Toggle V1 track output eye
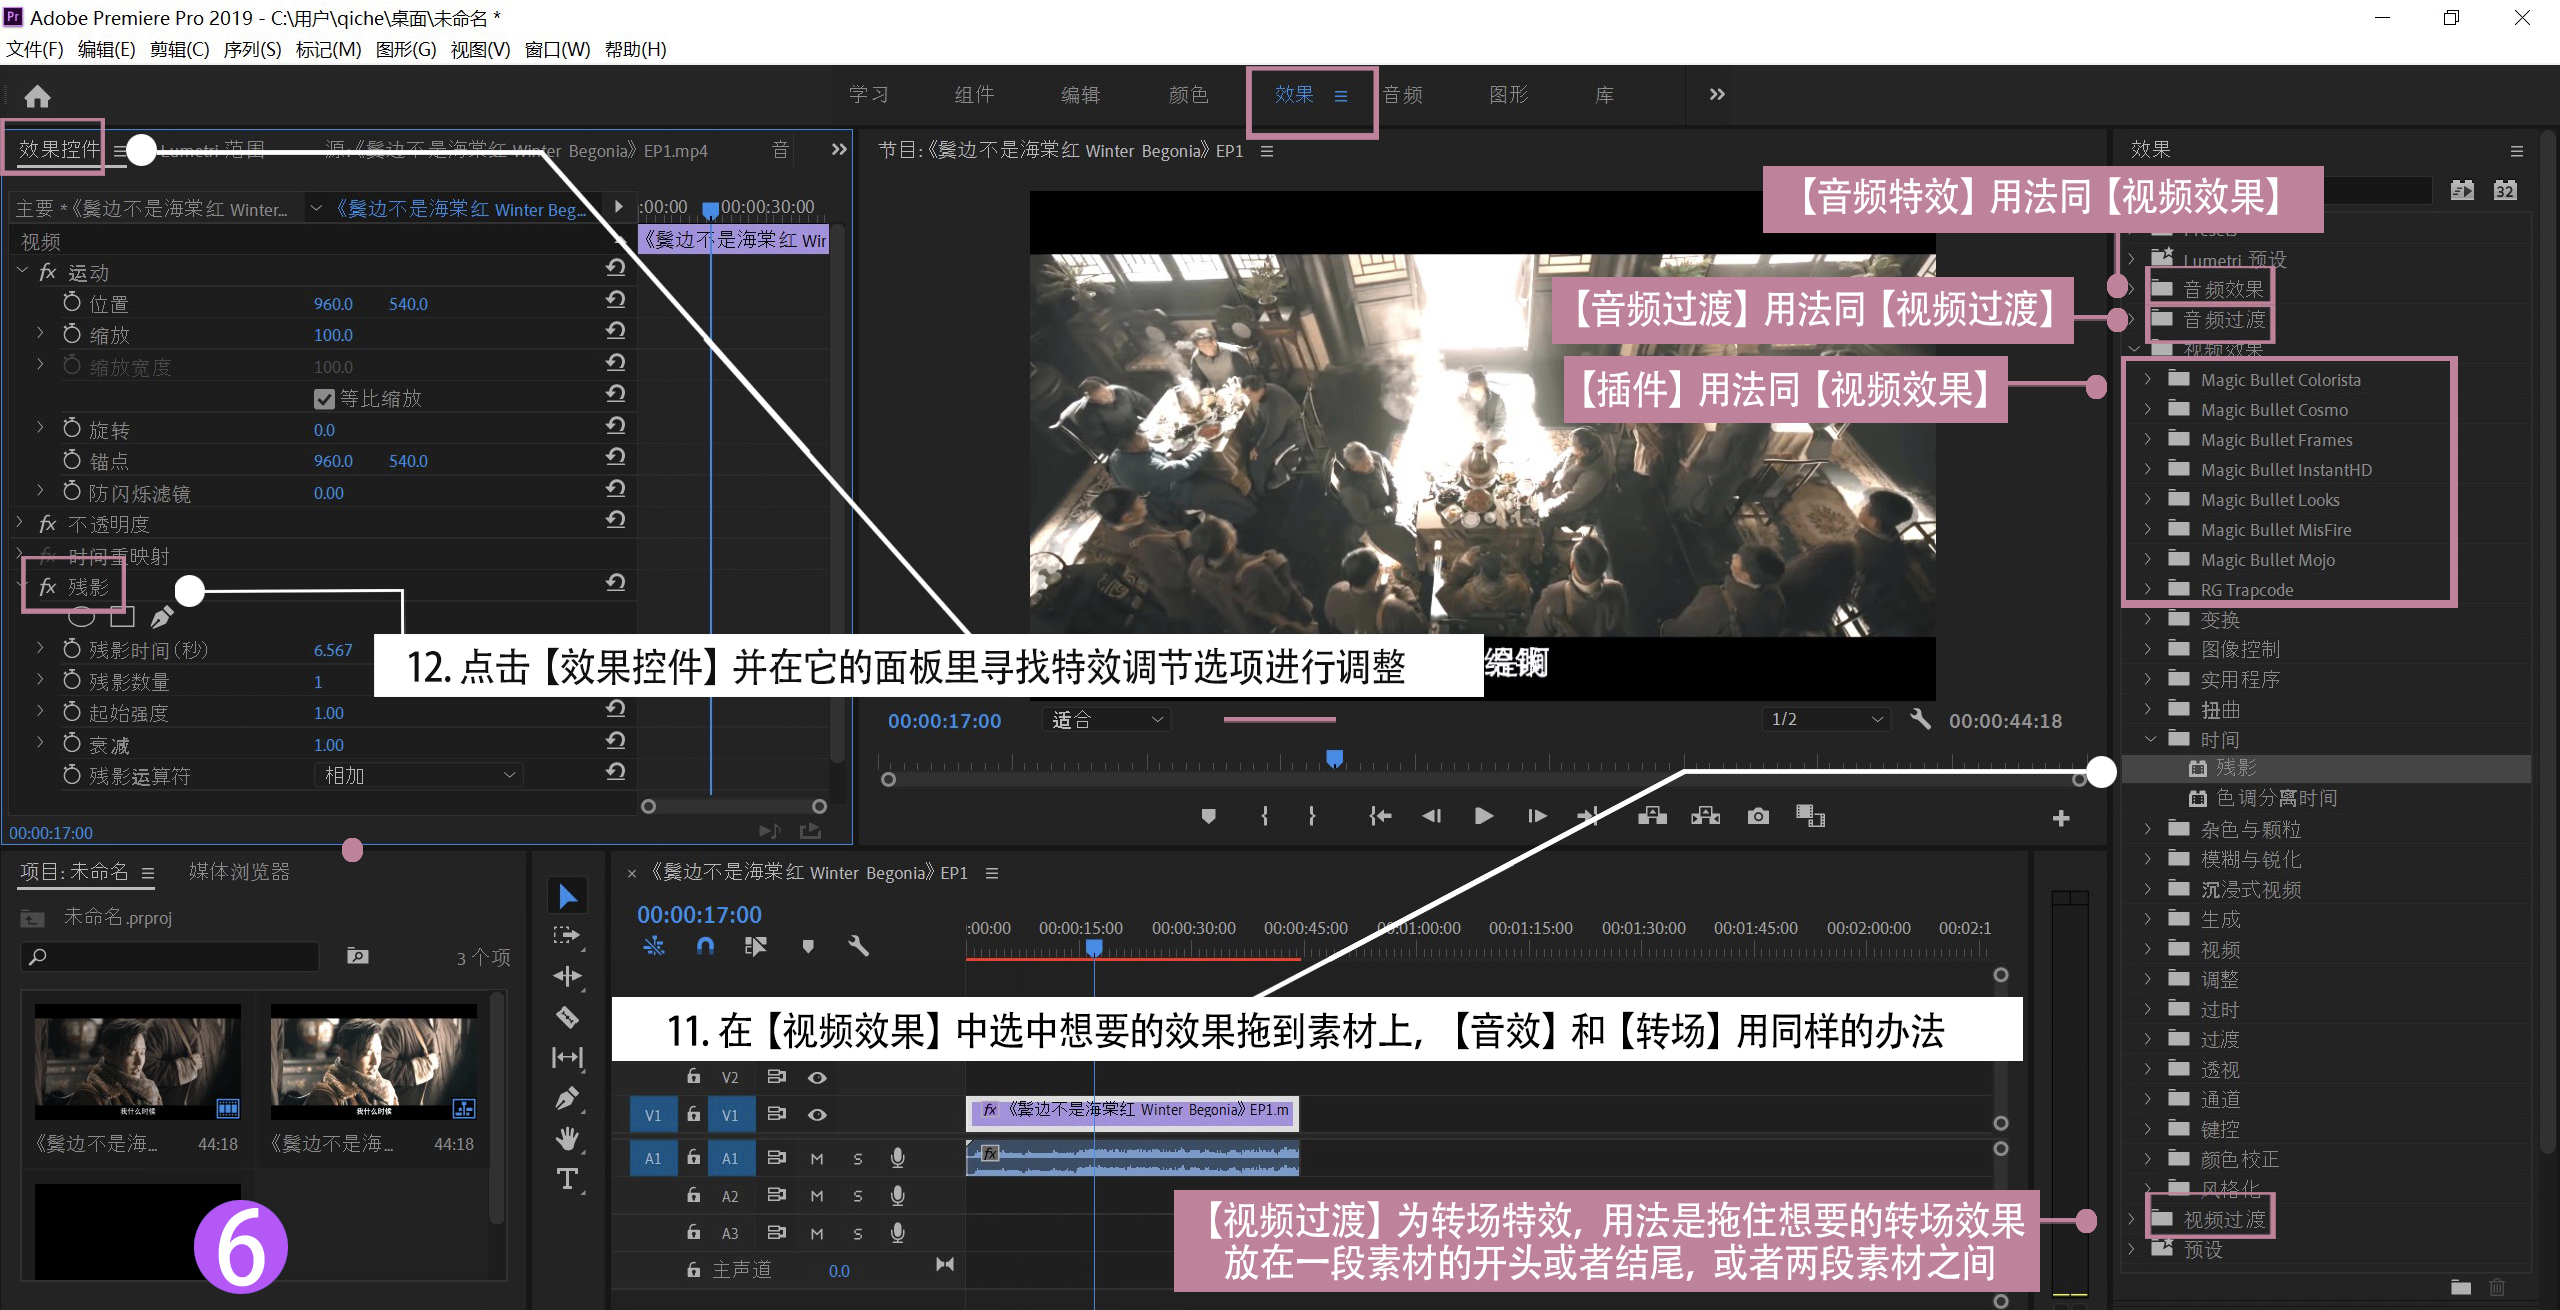2560x1310 pixels. coord(817,1115)
